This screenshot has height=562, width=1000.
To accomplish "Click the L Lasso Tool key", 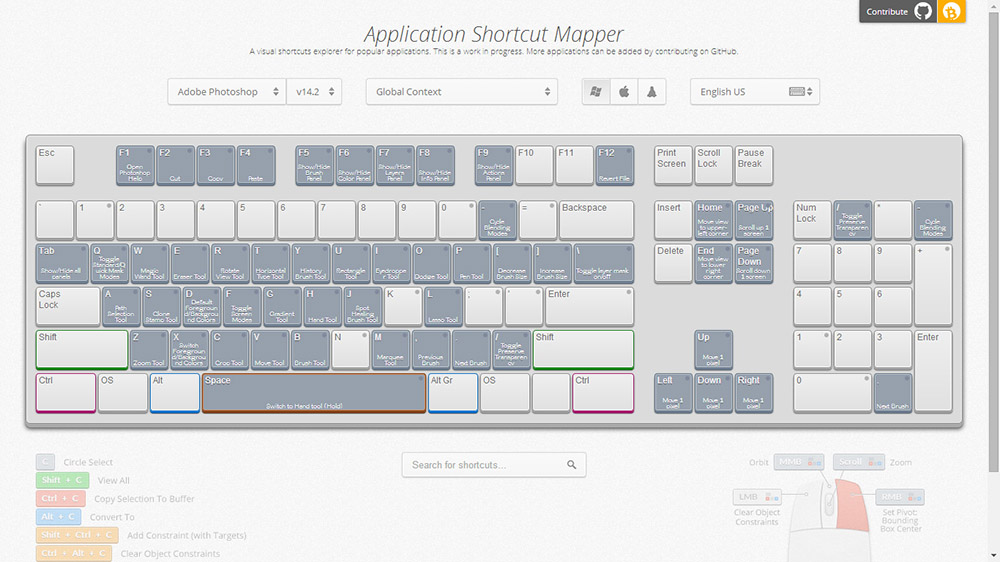I will (443, 306).
